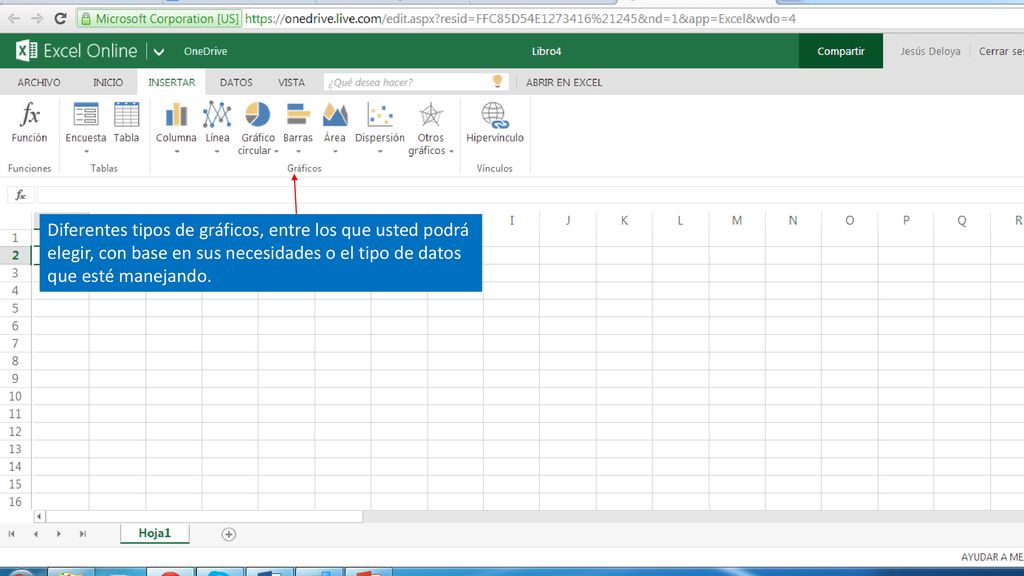Go to first sheet navigation arrow
Image resolution: width=1024 pixels, height=576 pixels.
[x=12, y=534]
